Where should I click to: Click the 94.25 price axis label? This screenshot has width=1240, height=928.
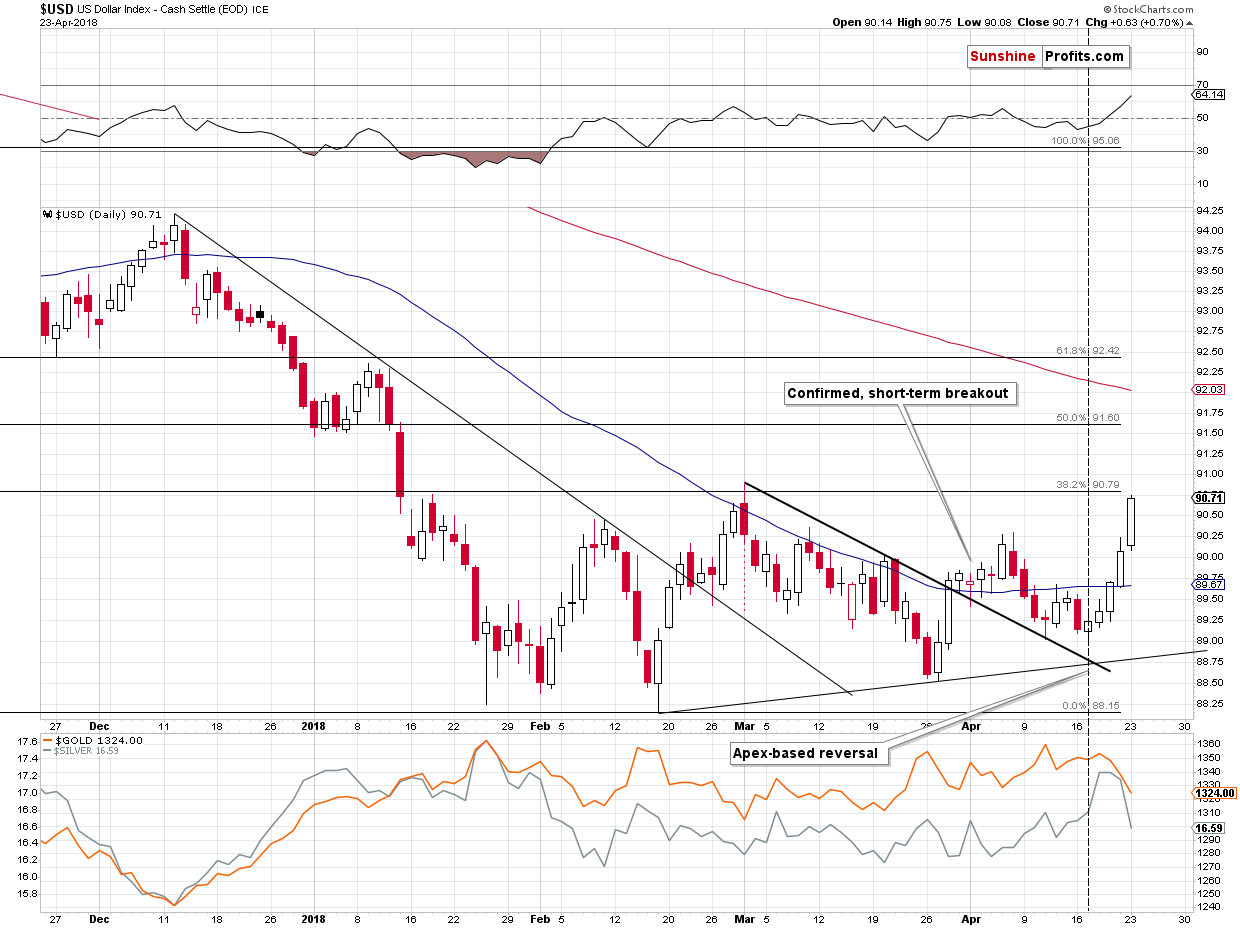click(1208, 211)
